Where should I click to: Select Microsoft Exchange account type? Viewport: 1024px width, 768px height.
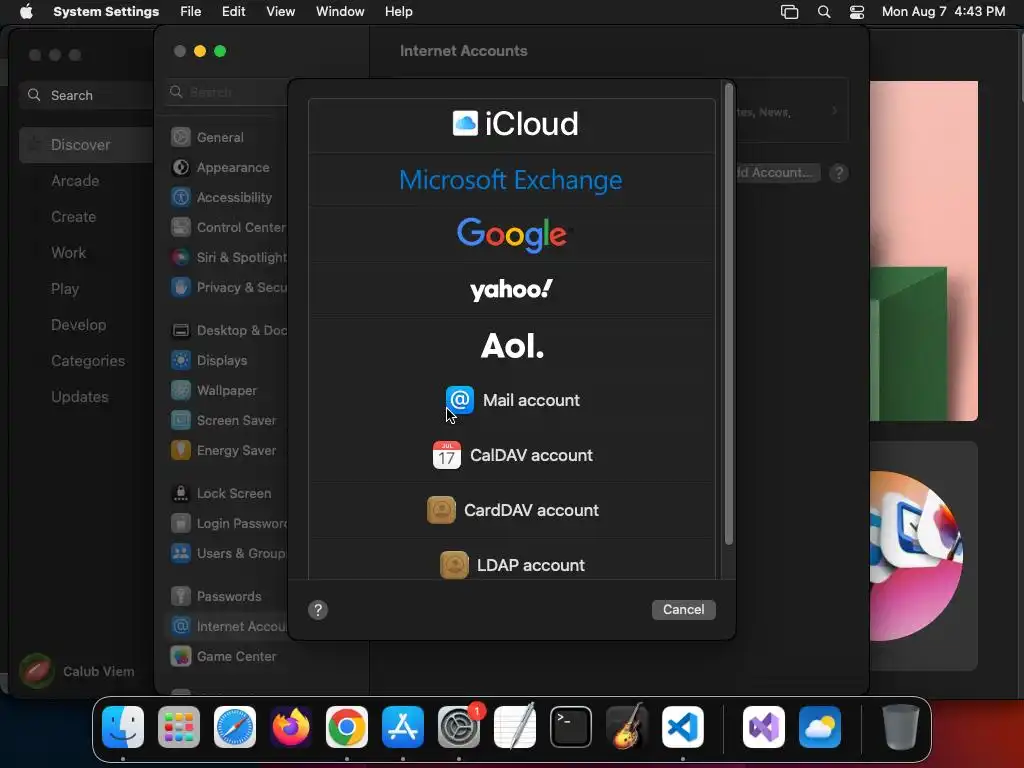click(x=512, y=180)
